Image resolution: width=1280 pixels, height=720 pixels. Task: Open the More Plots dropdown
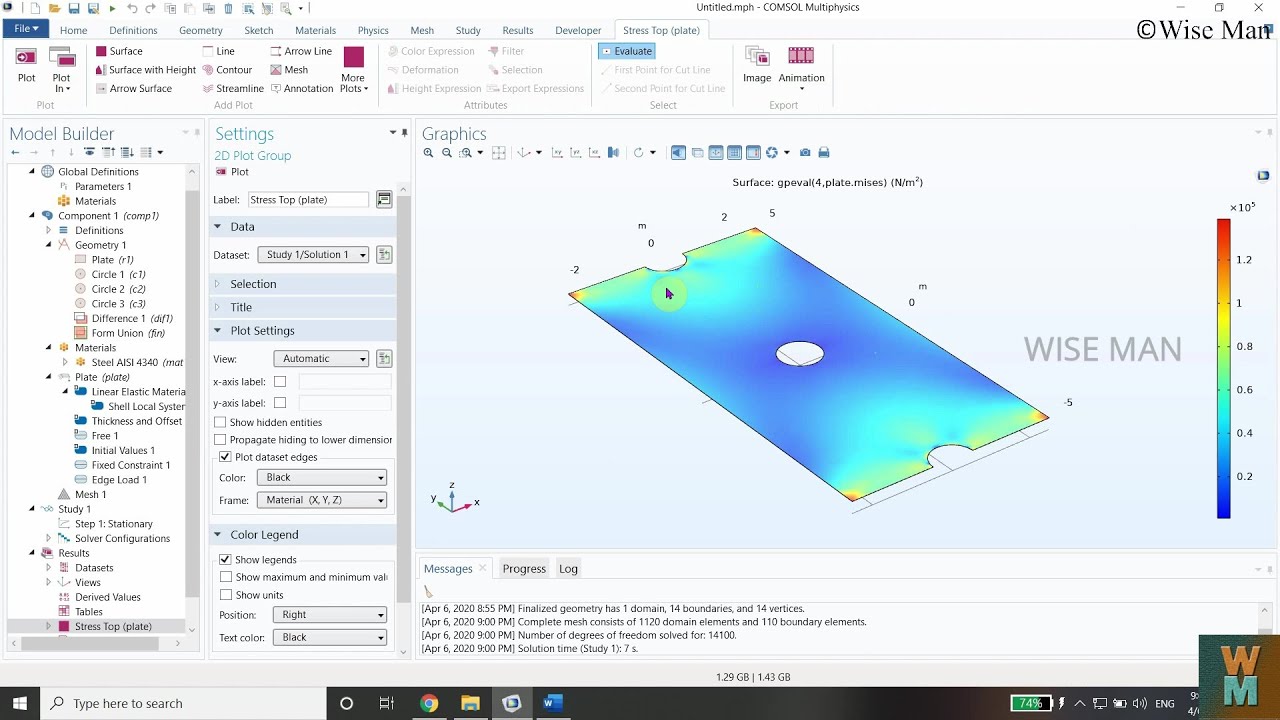click(354, 70)
